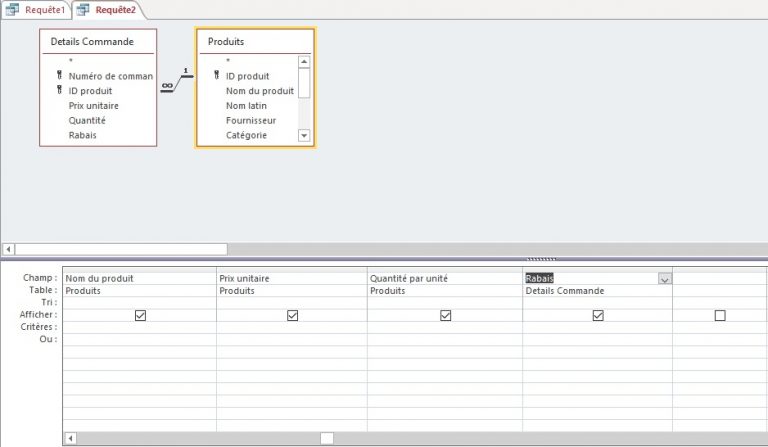
Task: Click key icon beside ID produit in Details Commande
Action: pyautogui.click(x=59, y=90)
